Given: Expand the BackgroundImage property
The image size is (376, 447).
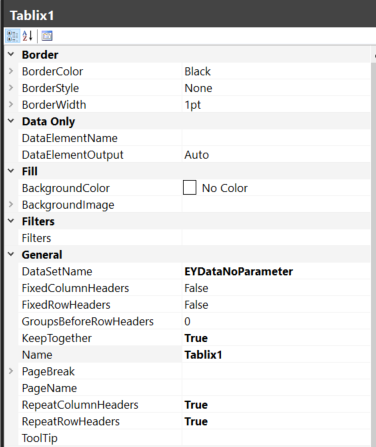Looking at the screenshot, I should (11, 204).
